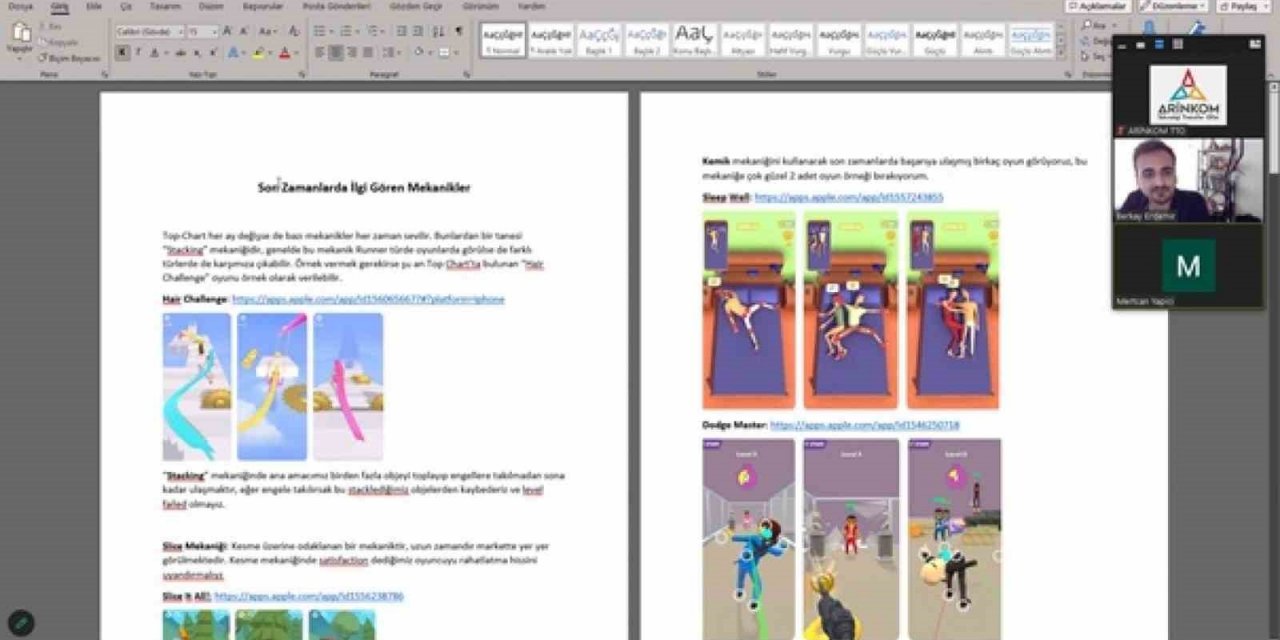Click the clear formatting icon

coord(293,31)
